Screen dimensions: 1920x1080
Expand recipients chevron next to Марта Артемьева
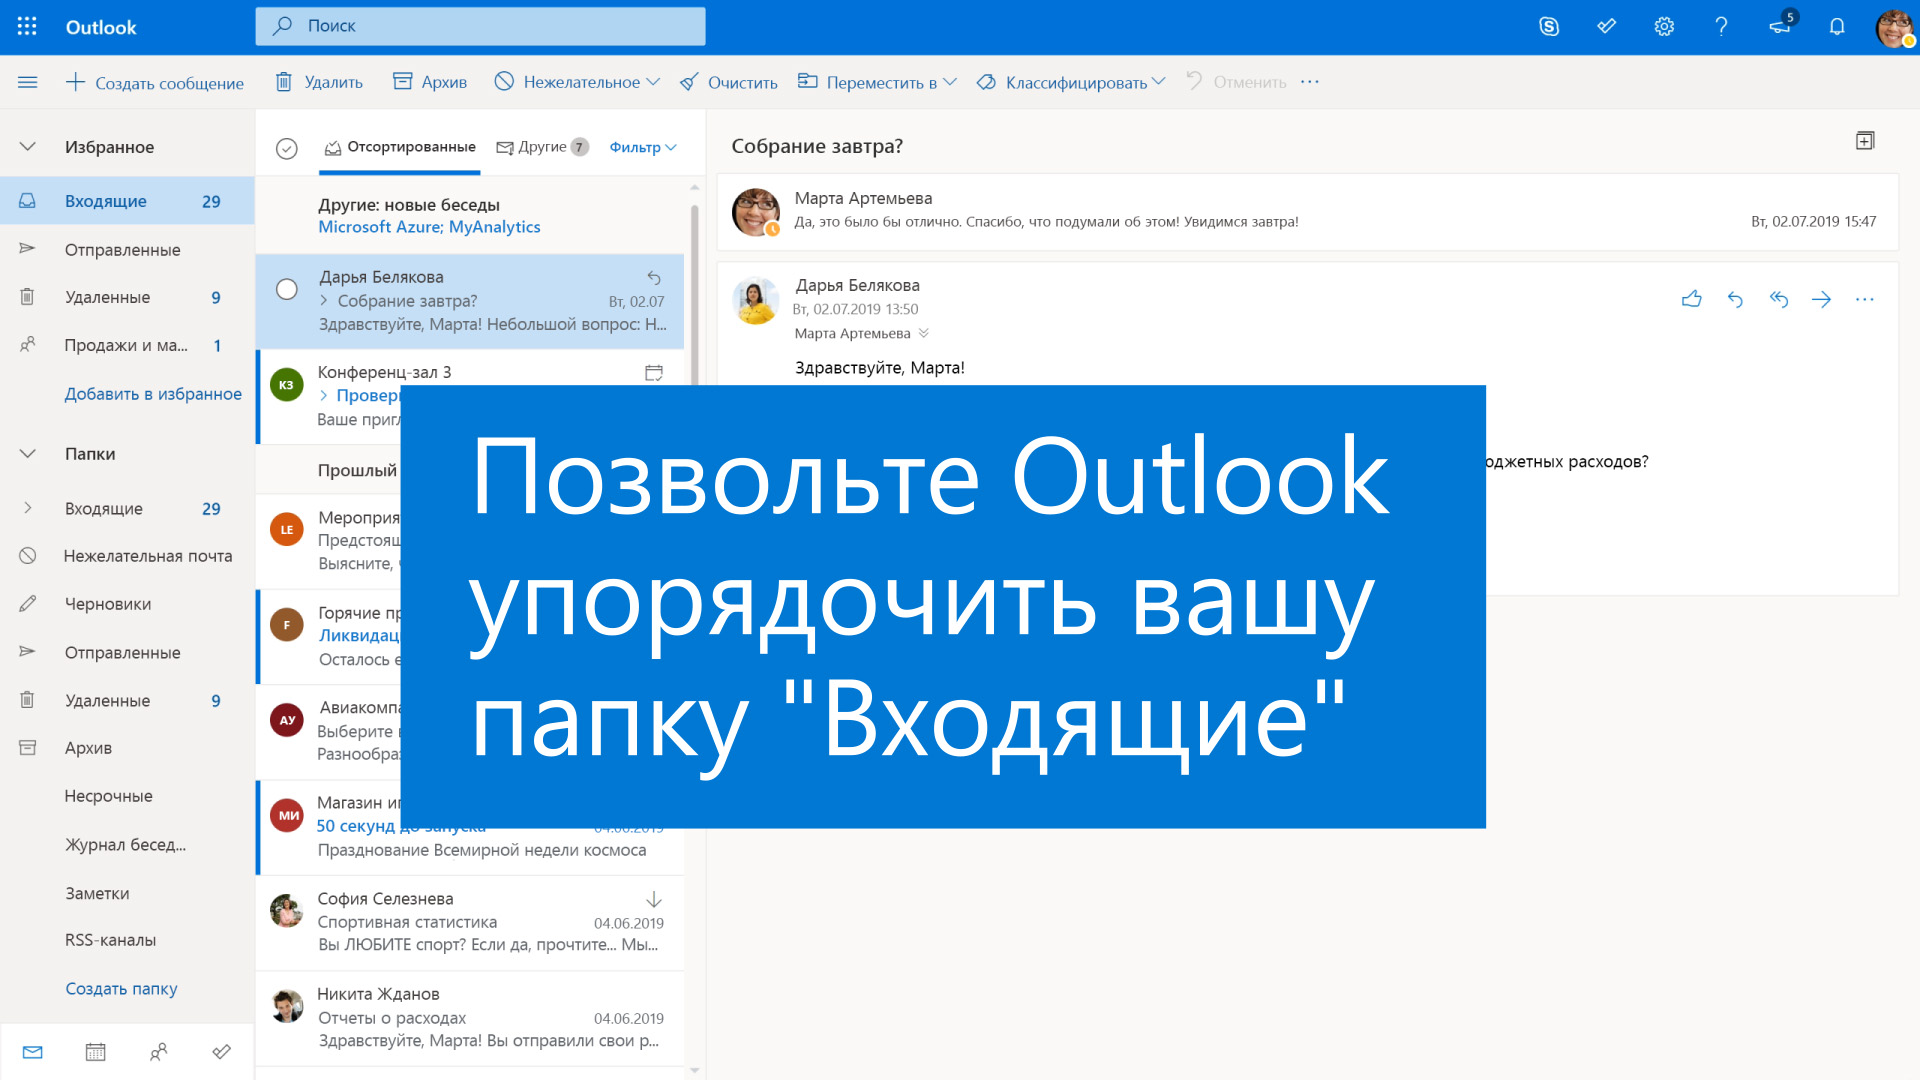[x=924, y=333]
